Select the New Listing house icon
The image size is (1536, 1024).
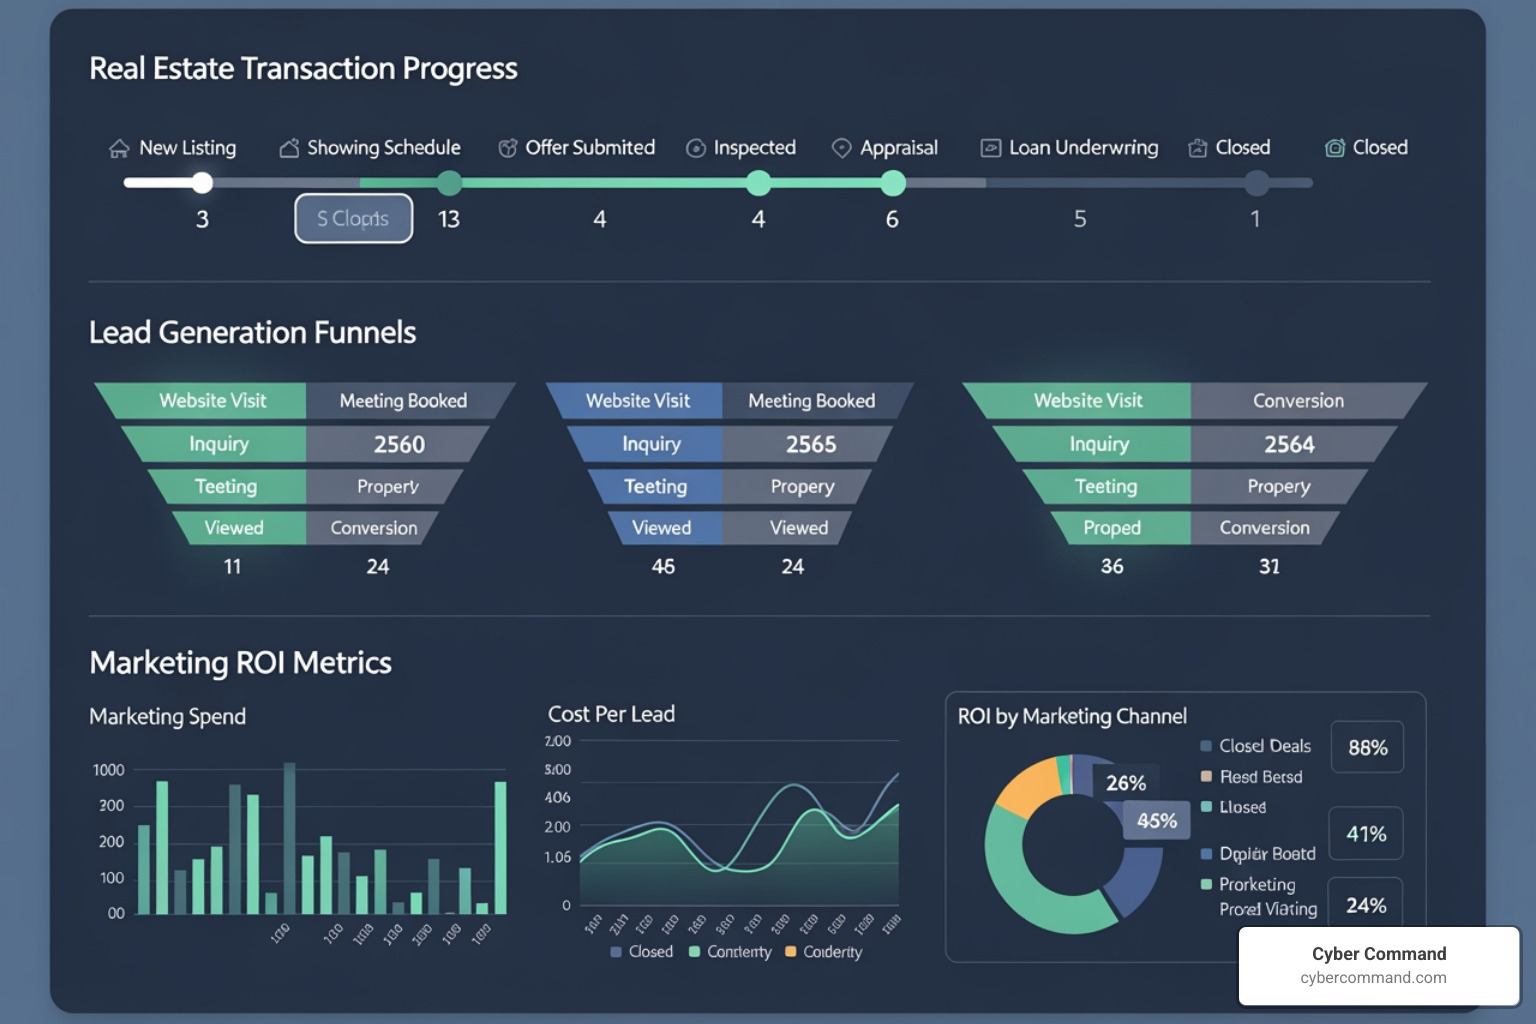[x=118, y=147]
